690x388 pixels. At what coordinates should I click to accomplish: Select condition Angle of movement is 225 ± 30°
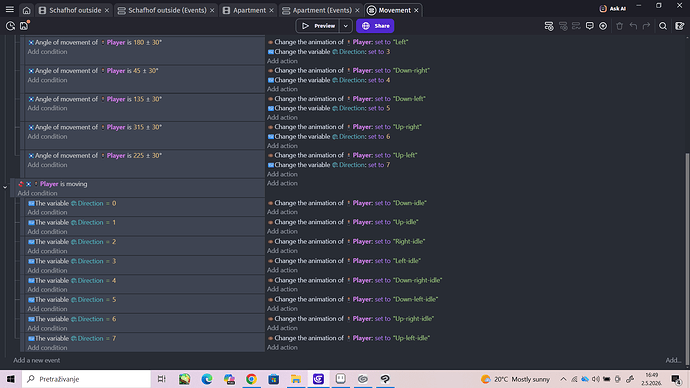[95, 155]
